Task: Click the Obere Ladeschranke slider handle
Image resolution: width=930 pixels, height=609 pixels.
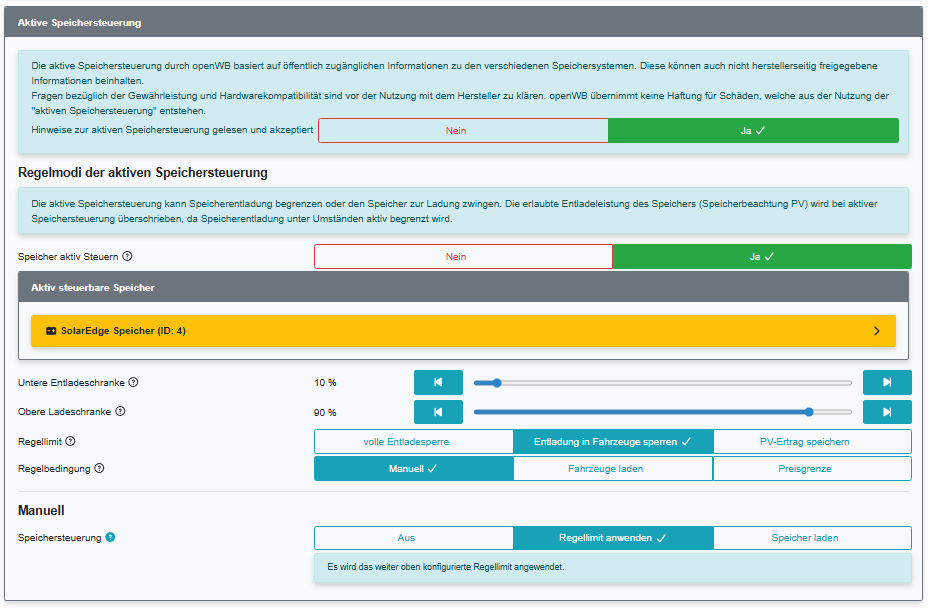Action: 808,412
